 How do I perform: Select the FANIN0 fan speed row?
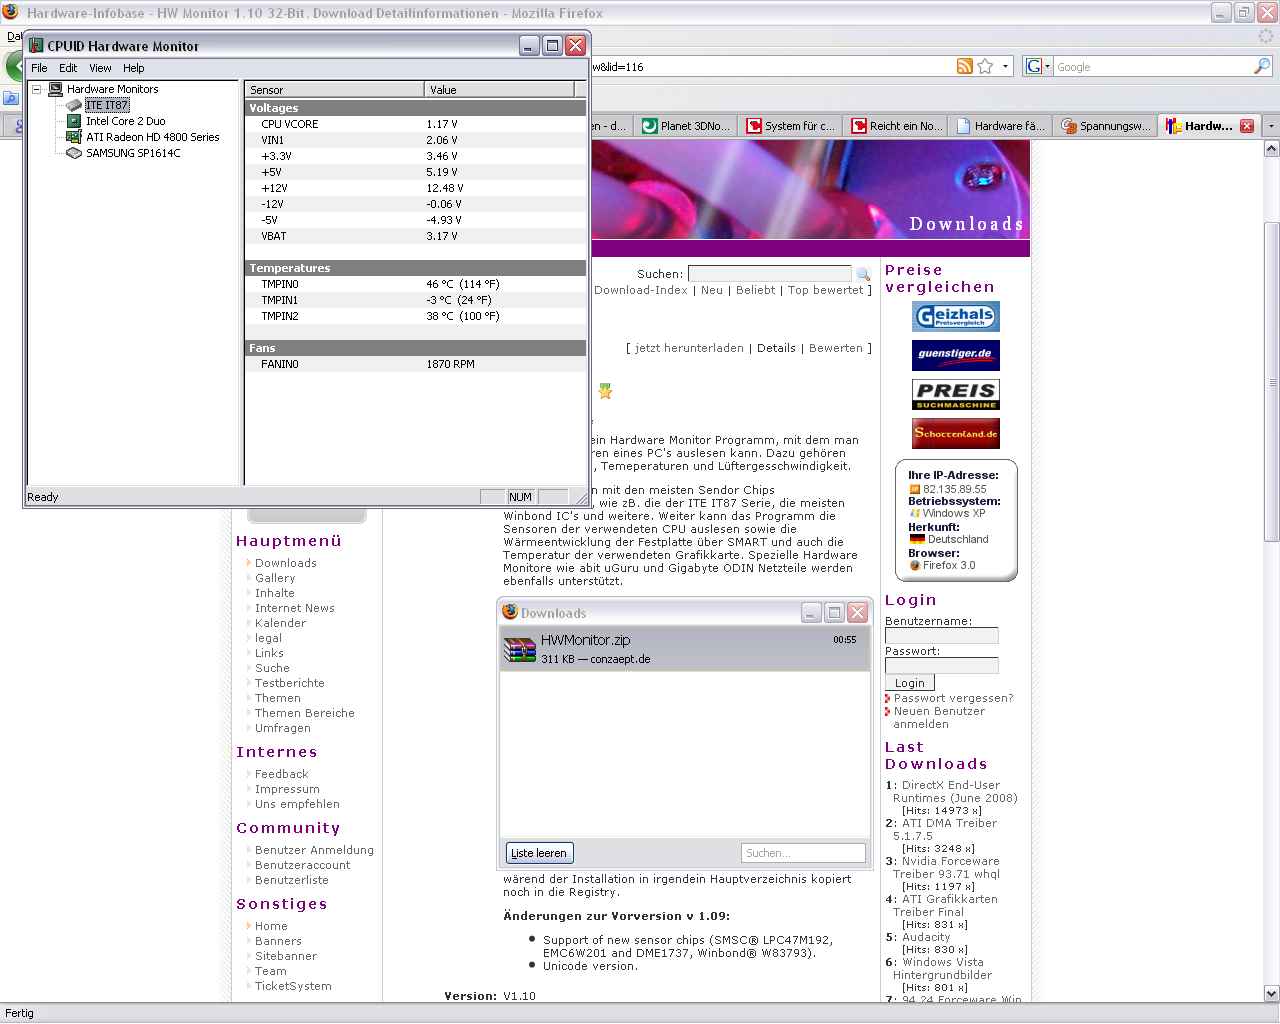[x=415, y=364]
